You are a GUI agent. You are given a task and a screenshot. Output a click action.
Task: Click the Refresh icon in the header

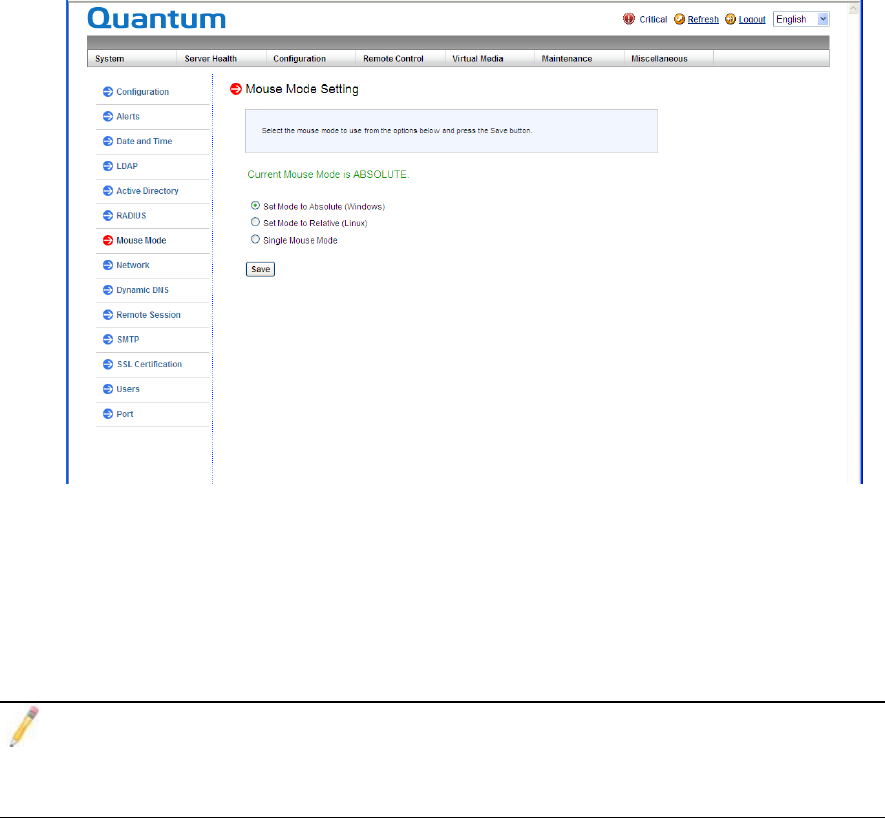[x=680, y=19]
